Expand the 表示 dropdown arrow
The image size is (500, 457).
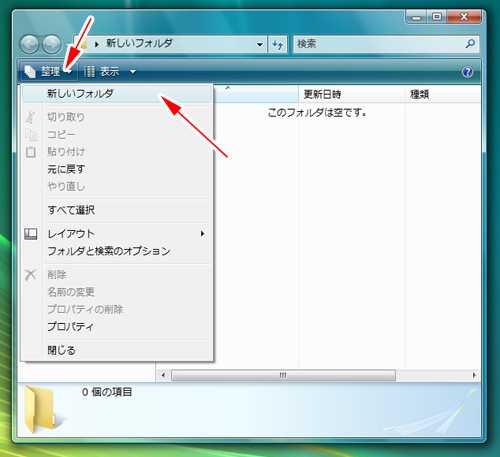click(133, 72)
